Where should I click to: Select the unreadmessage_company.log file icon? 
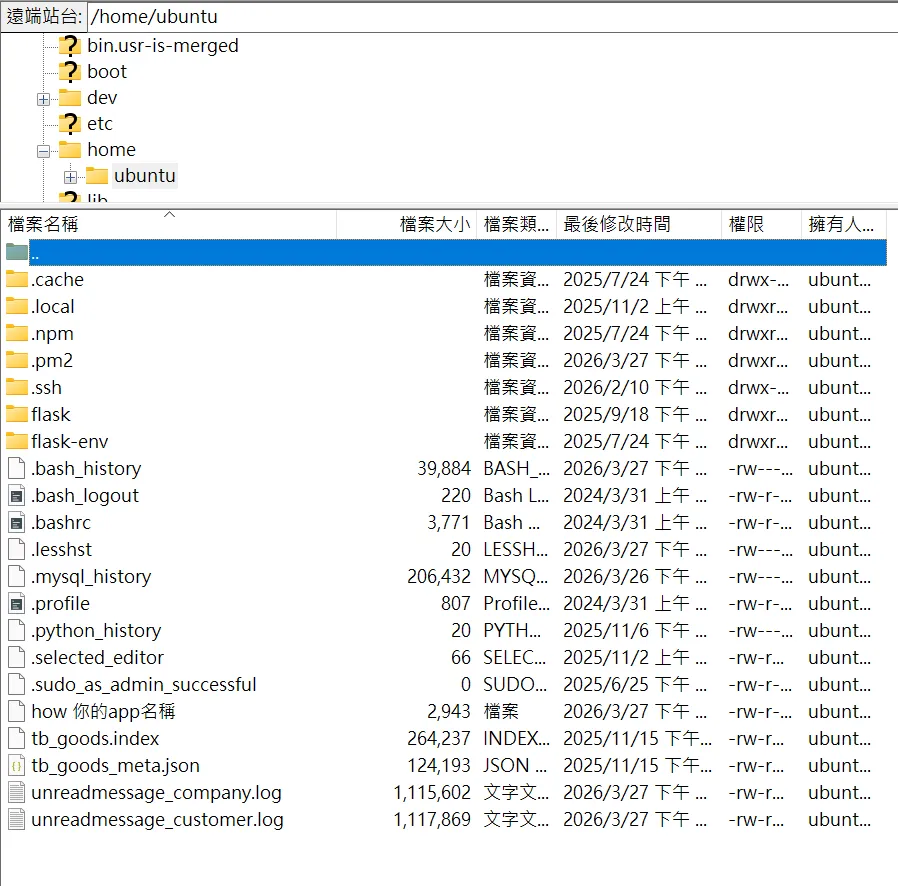pyautogui.click(x=17, y=793)
